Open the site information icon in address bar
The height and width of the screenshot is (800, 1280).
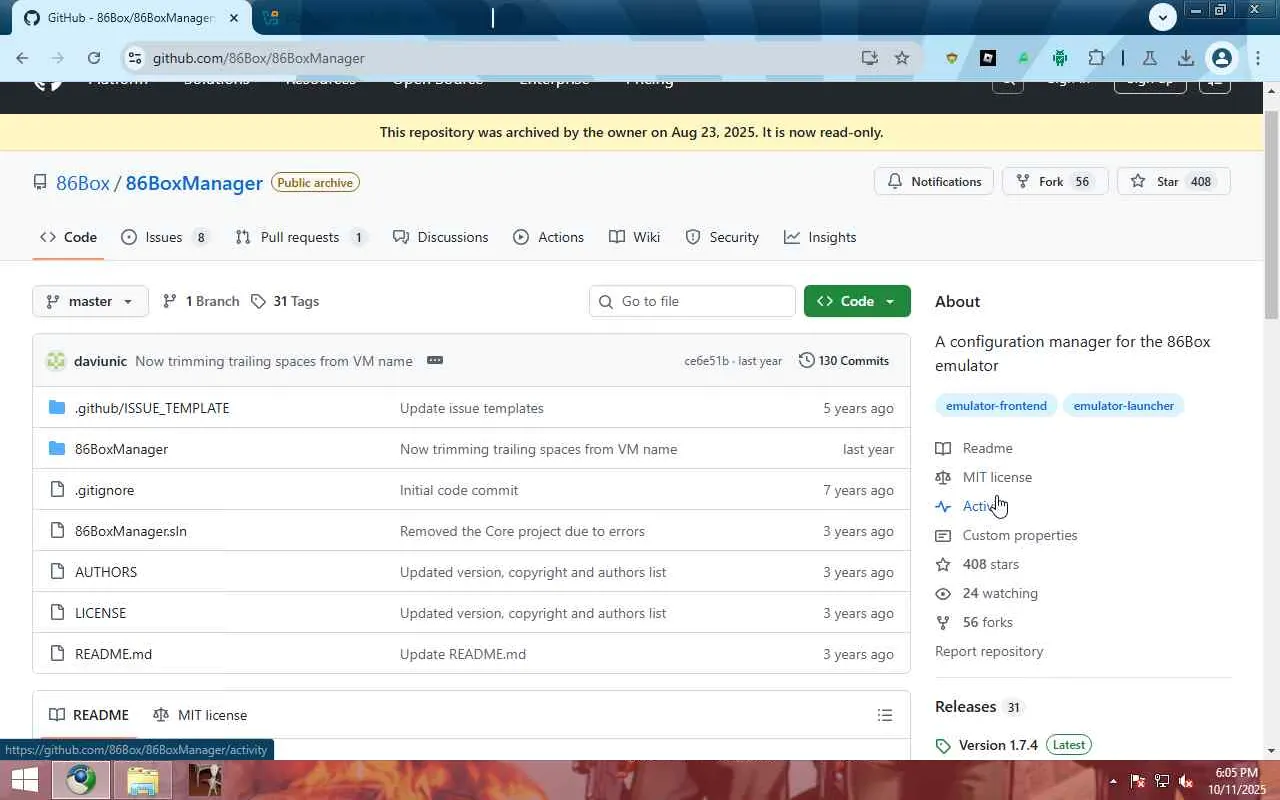(135, 58)
